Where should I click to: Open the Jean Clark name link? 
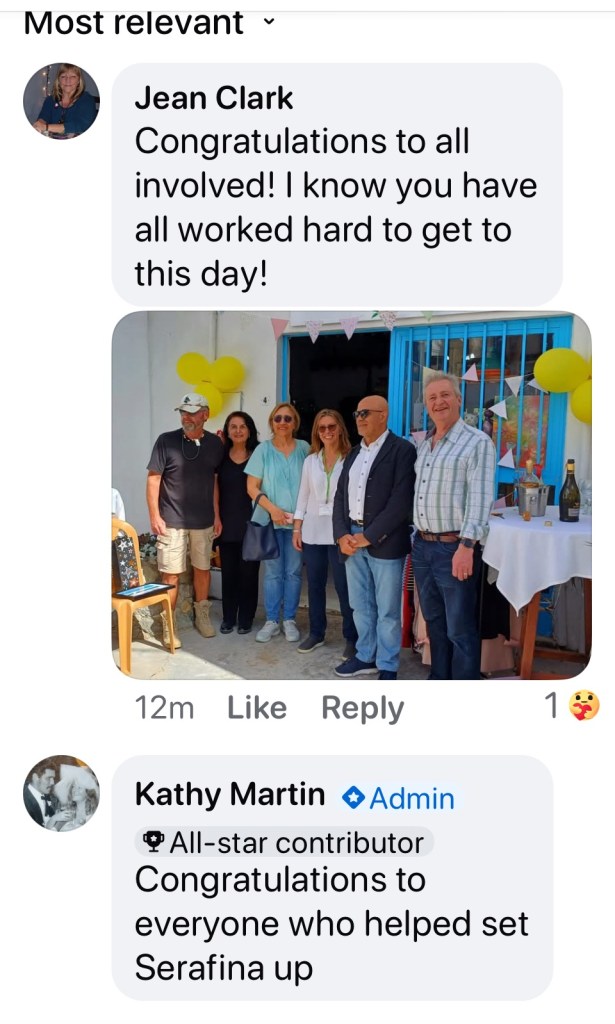pyautogui.click(x=213, y=99)
